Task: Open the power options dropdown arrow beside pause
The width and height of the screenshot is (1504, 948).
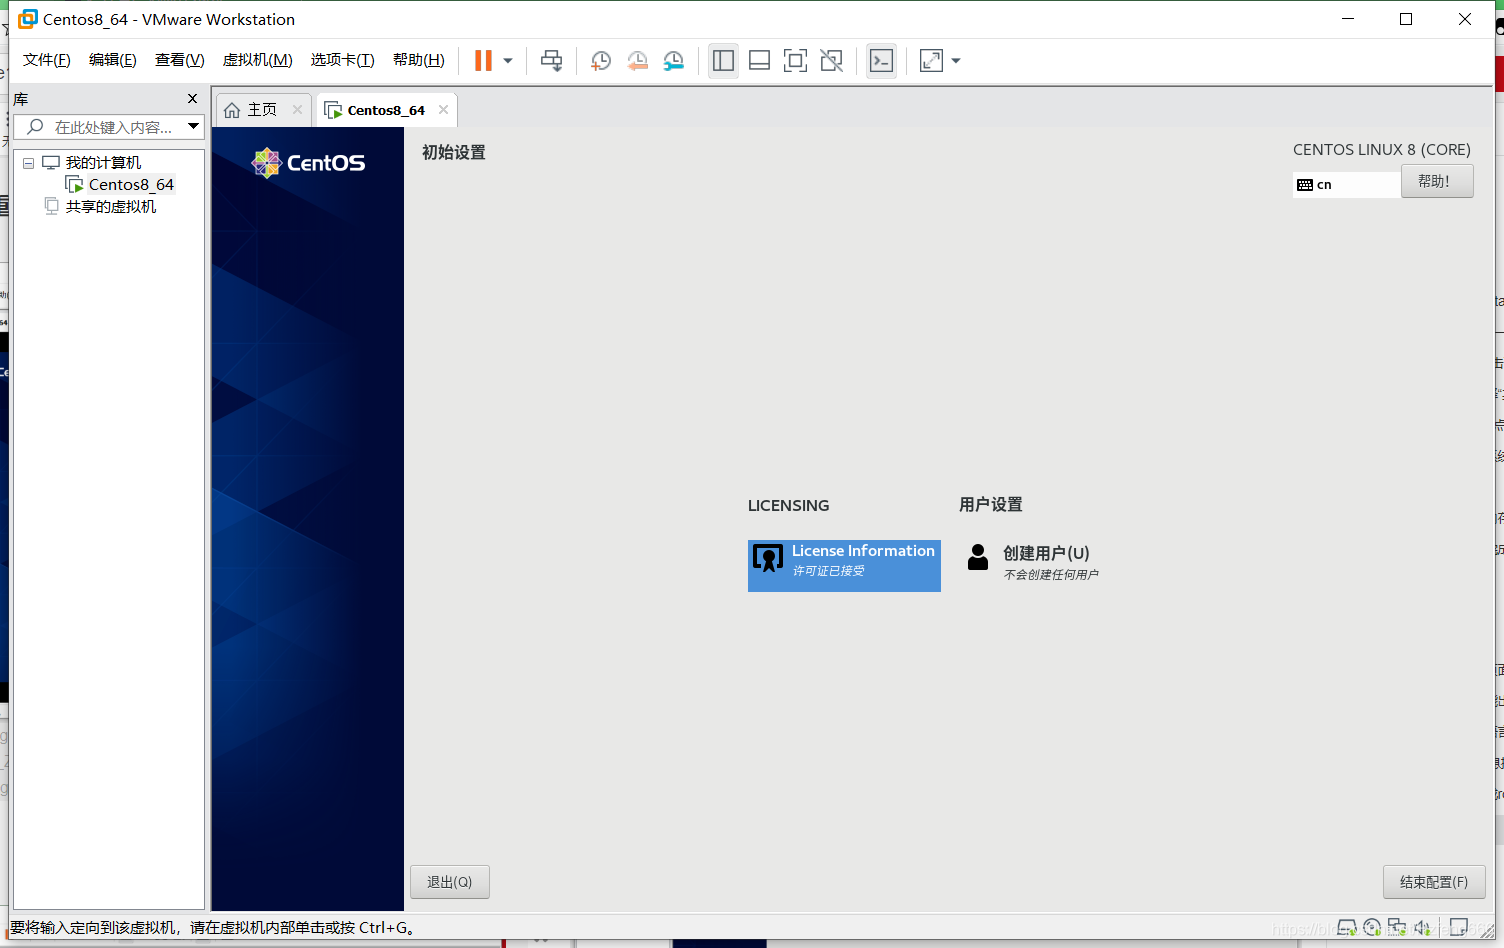Action: pyautogui.click(x=508, y=61)
